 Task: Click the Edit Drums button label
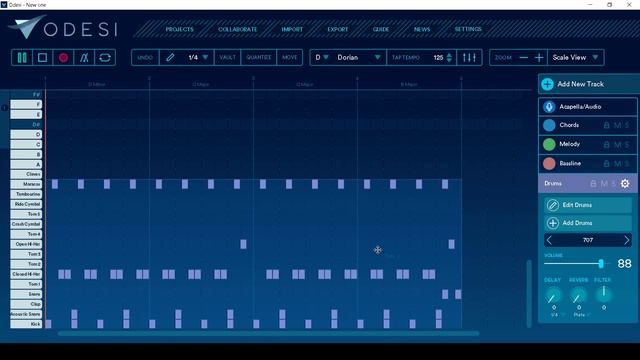tap(577, 205)
